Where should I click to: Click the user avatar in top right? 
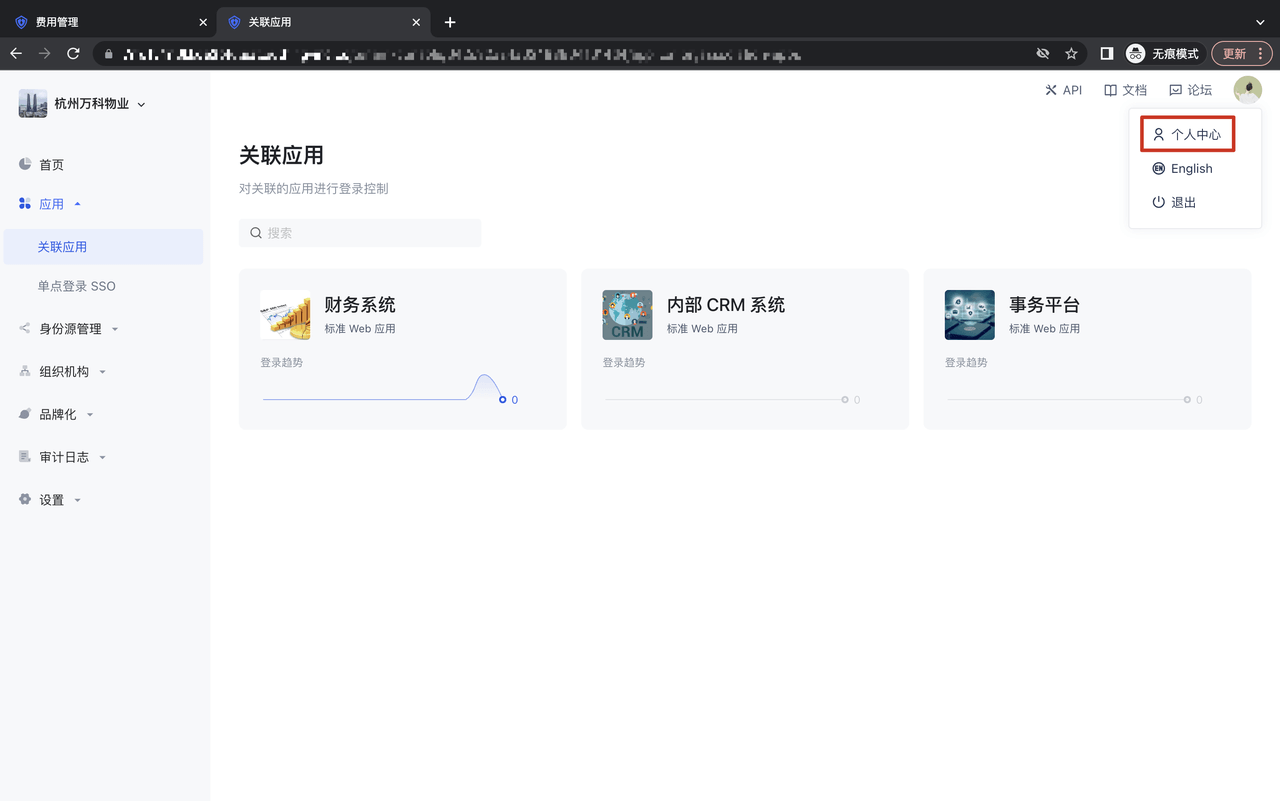[x=1247, y=90]
